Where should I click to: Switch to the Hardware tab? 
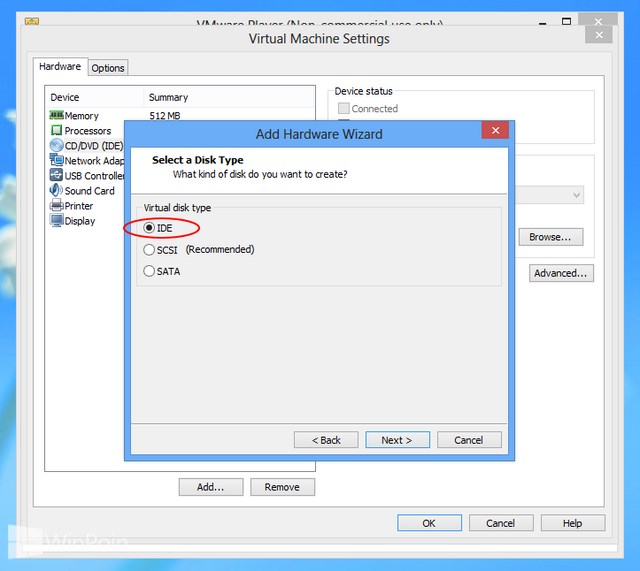click(x=60, y=67)
